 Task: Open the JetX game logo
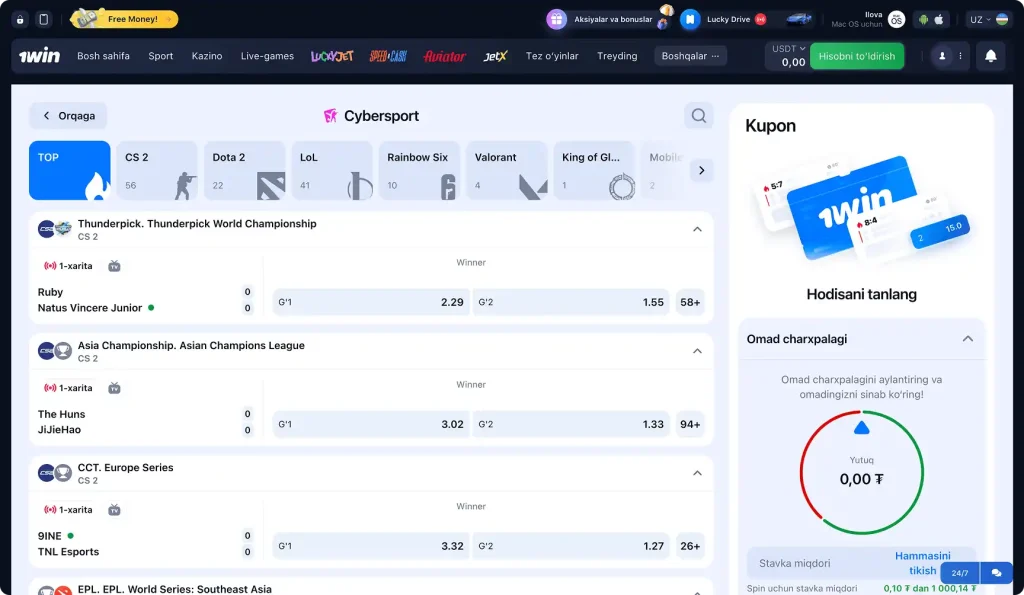[x=495, y=56]
